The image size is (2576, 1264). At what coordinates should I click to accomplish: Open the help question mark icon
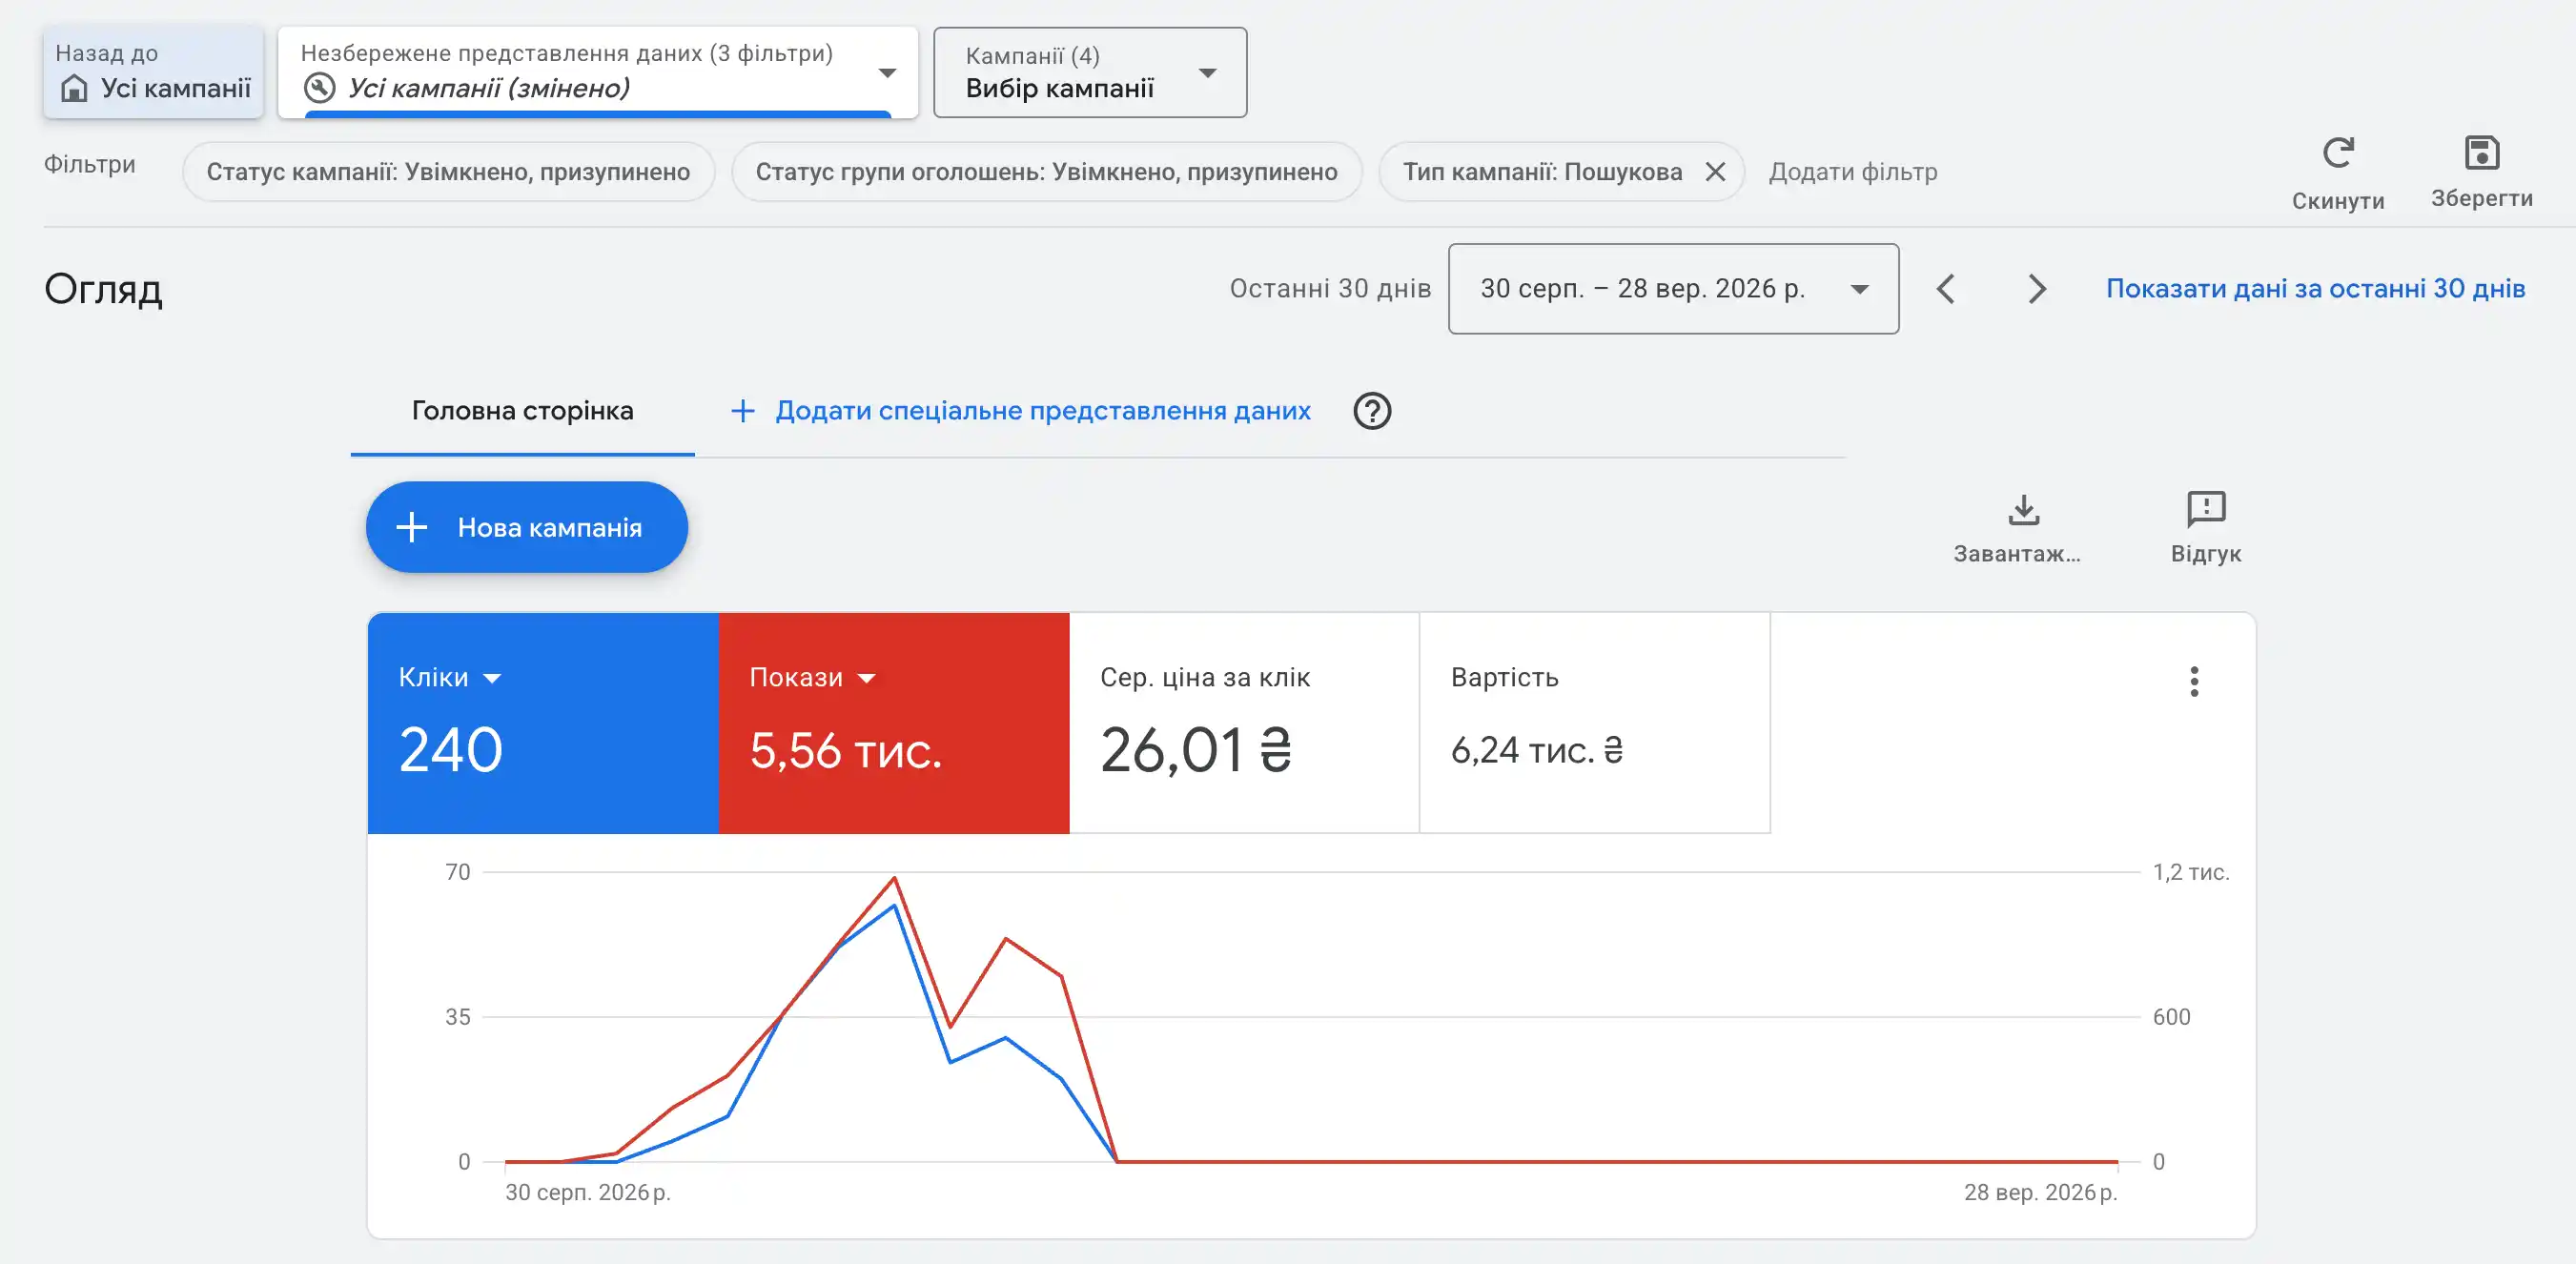1372,411
